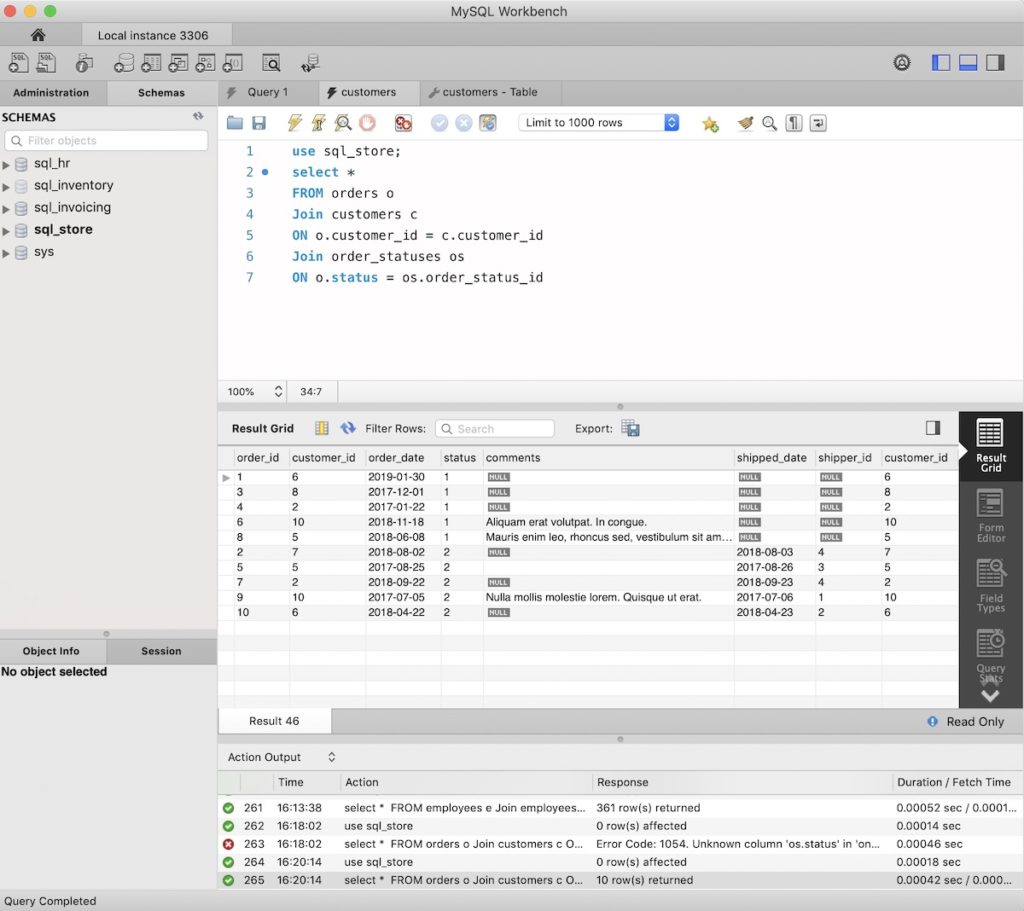Stop the query being executed

pos(368,123)
